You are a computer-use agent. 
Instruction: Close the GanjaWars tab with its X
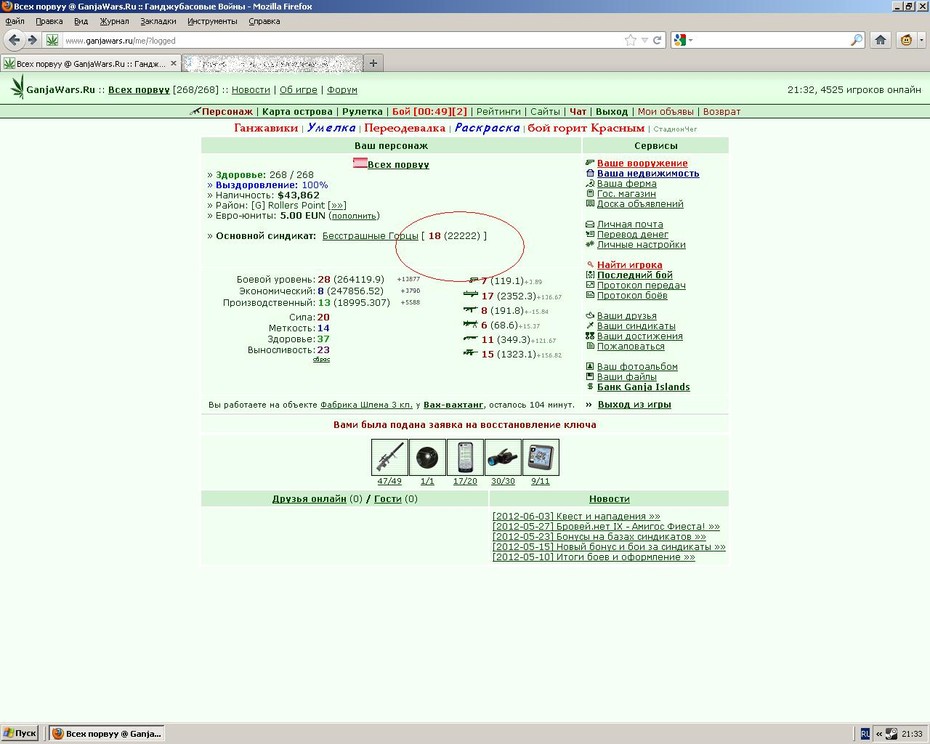click(173, 63)
